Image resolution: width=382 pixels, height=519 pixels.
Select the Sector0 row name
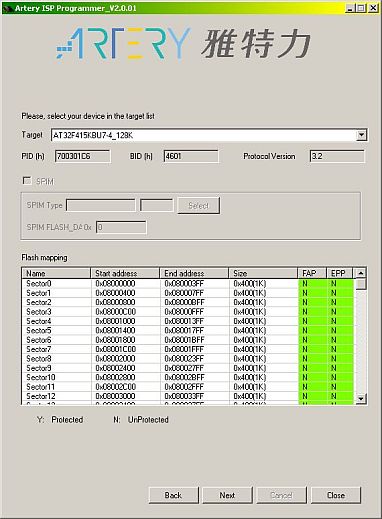pos(39,283)
